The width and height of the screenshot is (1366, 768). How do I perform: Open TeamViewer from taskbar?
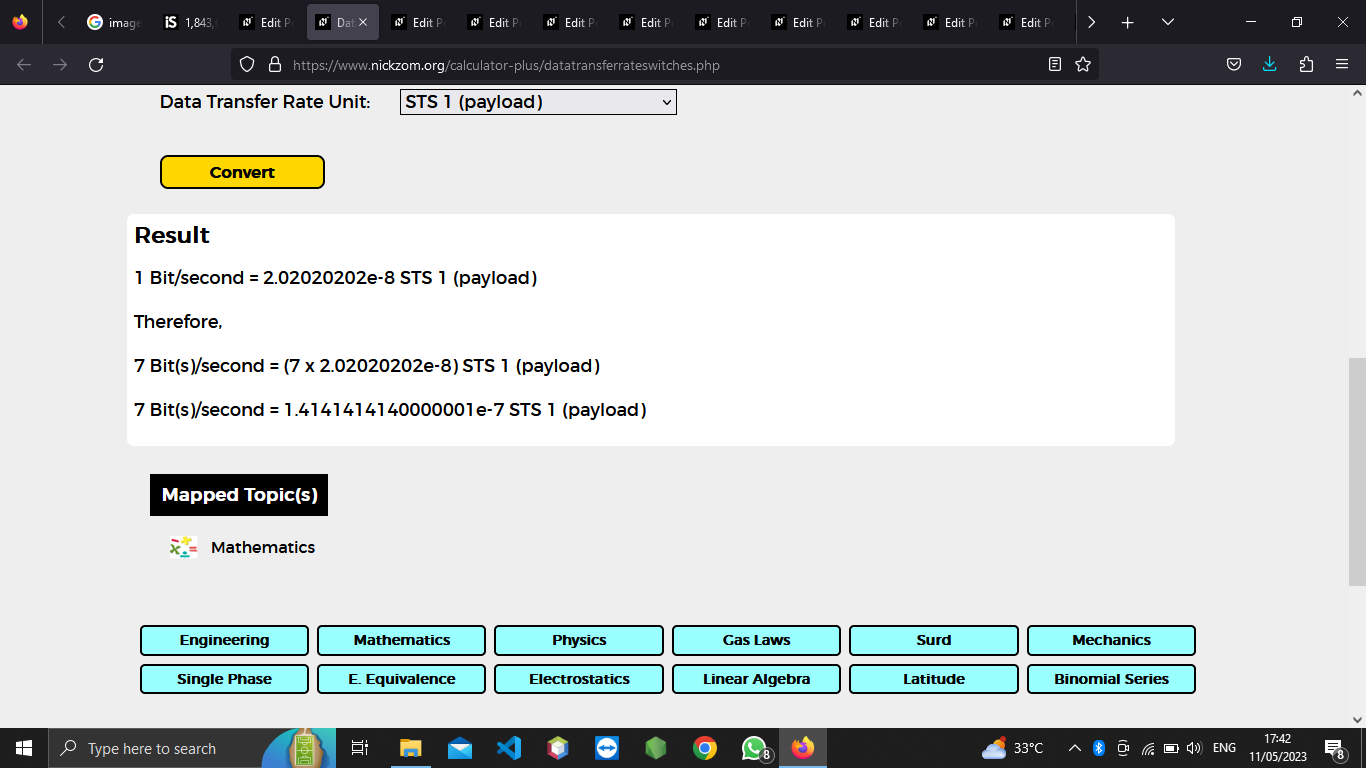607,748
